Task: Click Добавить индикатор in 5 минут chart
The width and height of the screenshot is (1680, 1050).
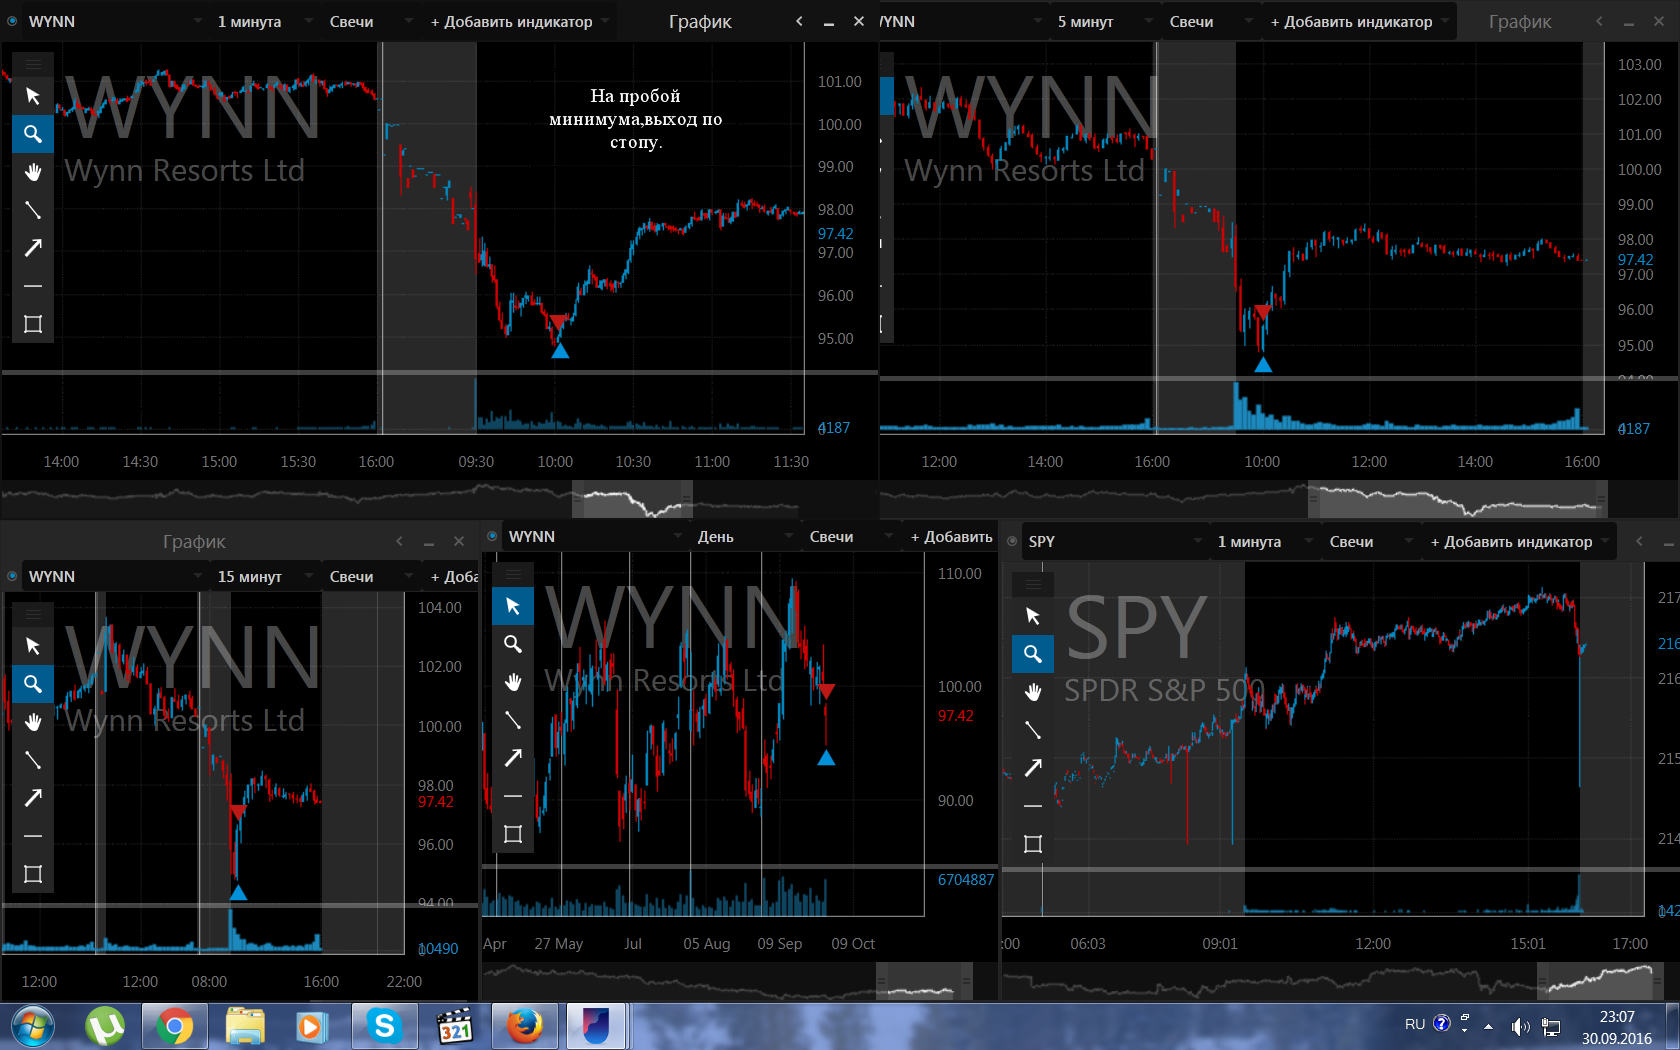Action: tap(1359, 21)
